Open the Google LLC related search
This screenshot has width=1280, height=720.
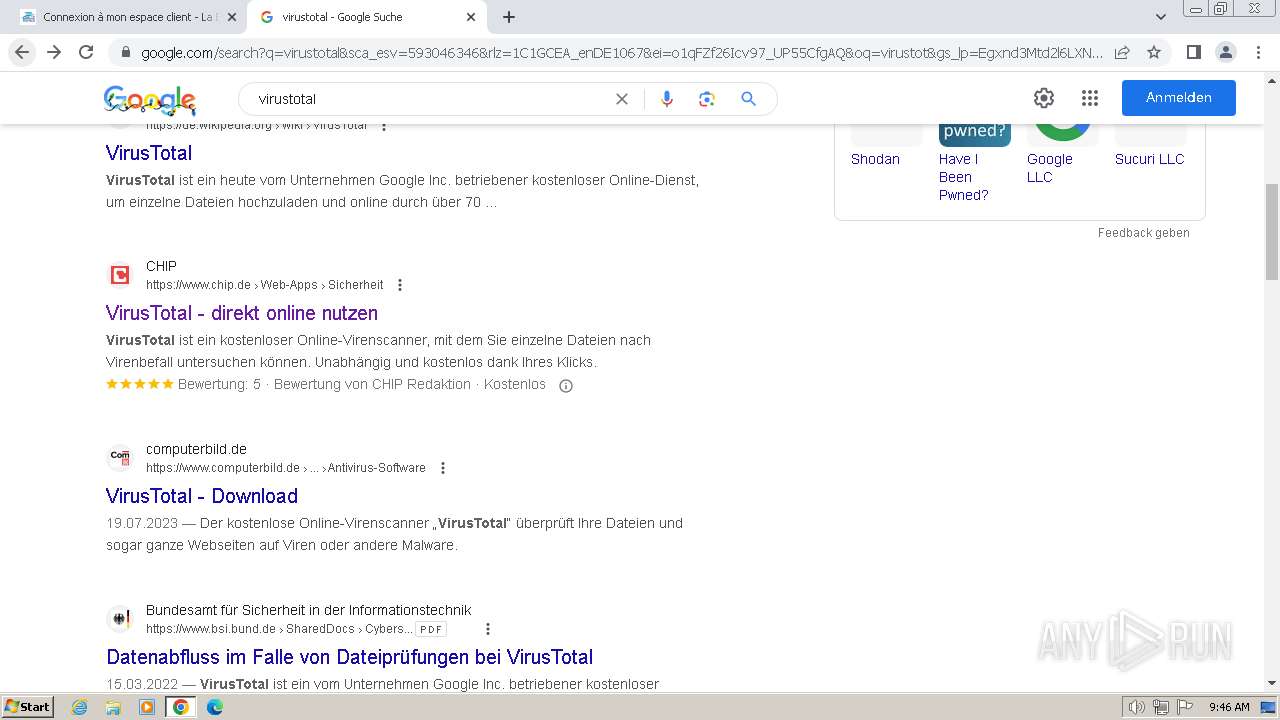[x=1050, y=168]
